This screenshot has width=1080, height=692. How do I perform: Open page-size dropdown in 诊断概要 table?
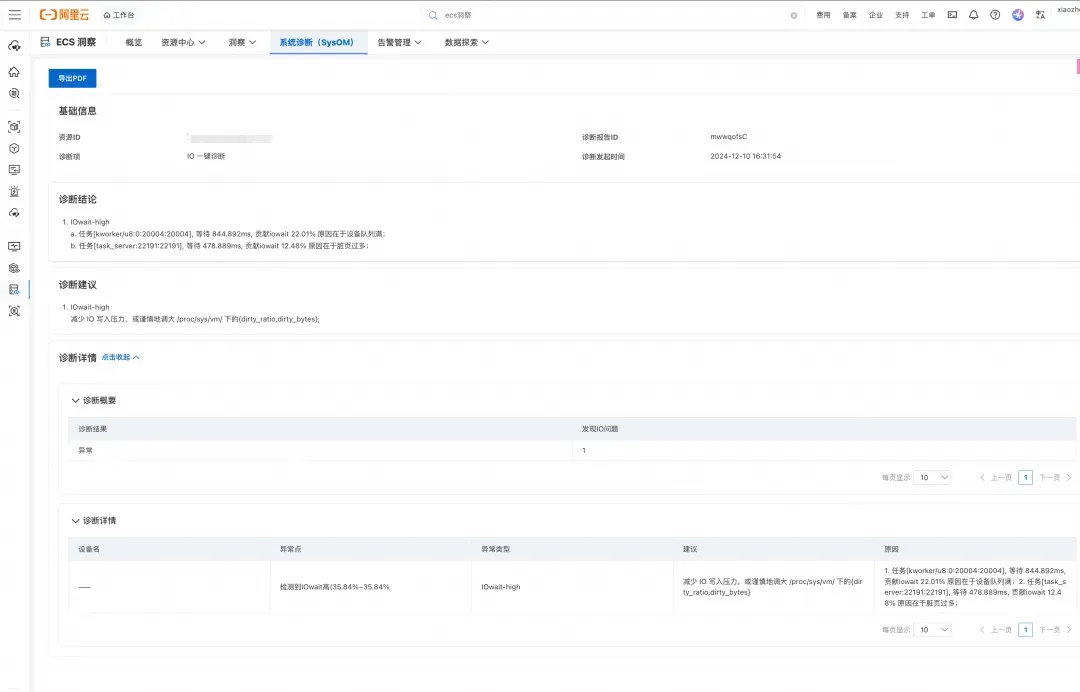coord(932,477)
